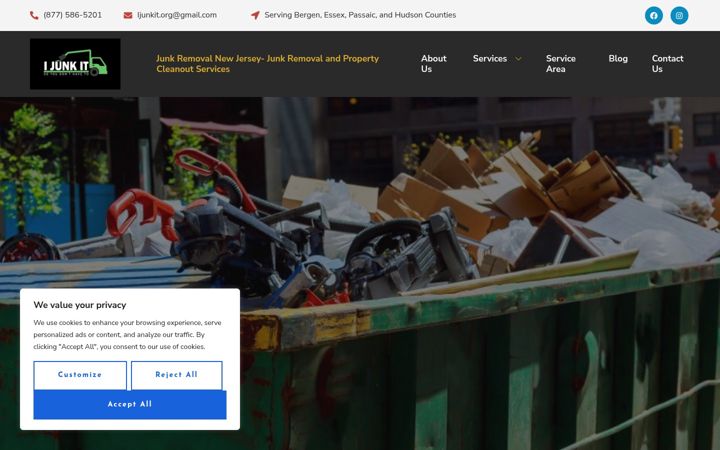Click the Serving Bergen, Essex, Passaic text
The width and height of the screenshot is (720, 450).
click(360, 15)
